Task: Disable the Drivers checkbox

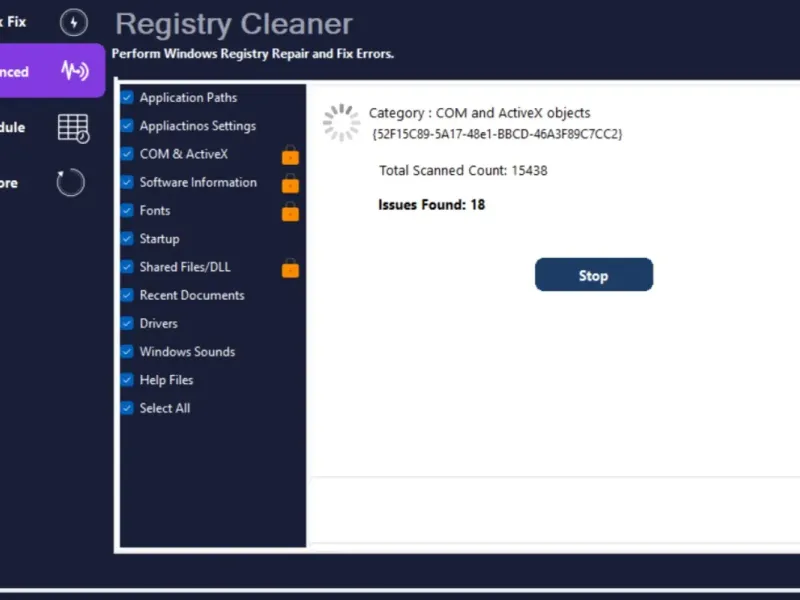Action: [x=128, y=323]
